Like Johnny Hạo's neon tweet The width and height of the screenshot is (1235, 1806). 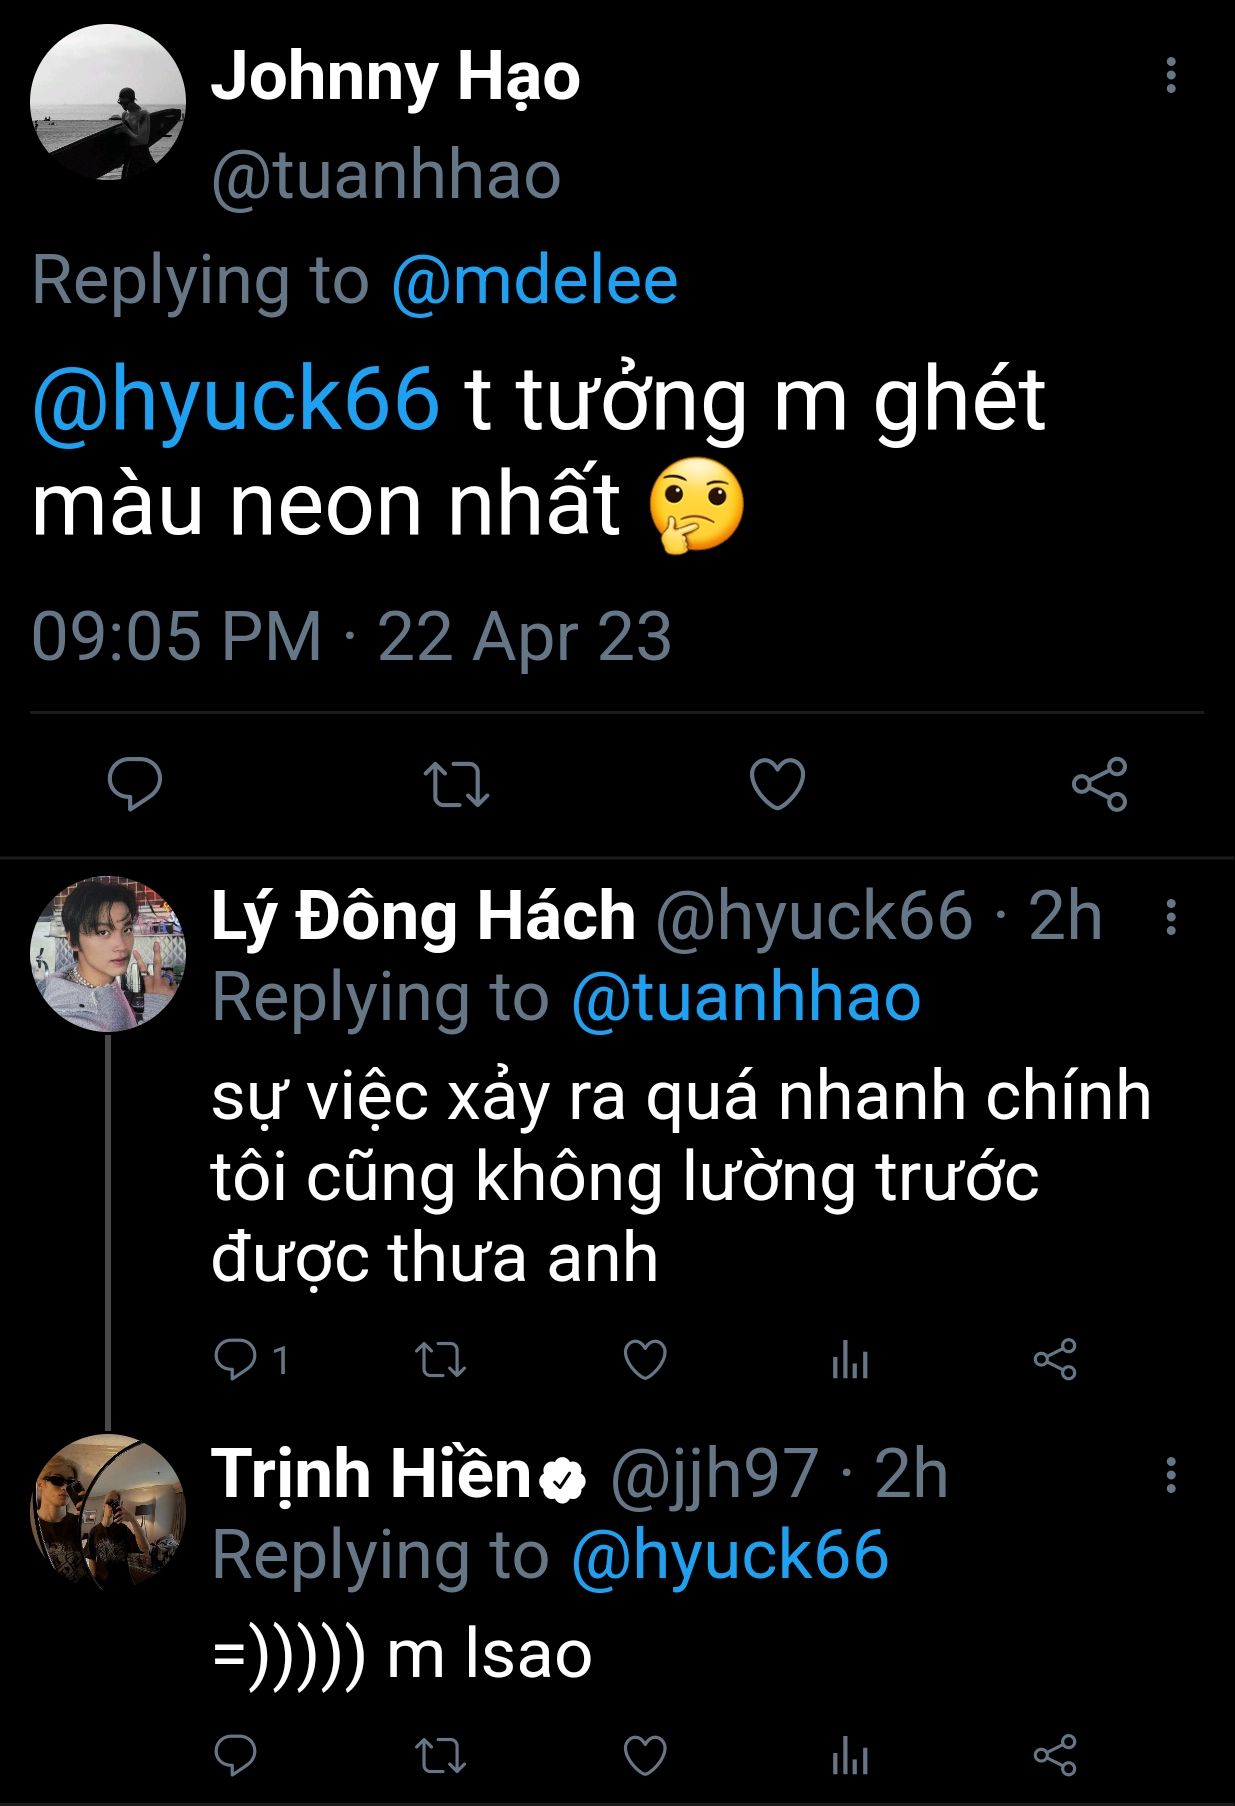(777, 784)
